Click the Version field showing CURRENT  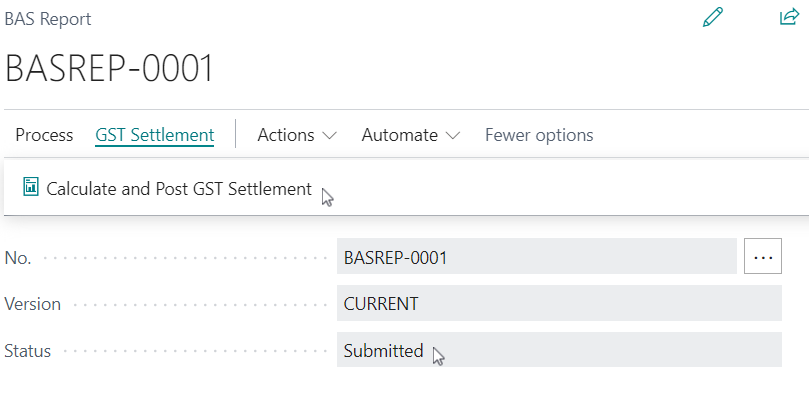tap(558, 304)
